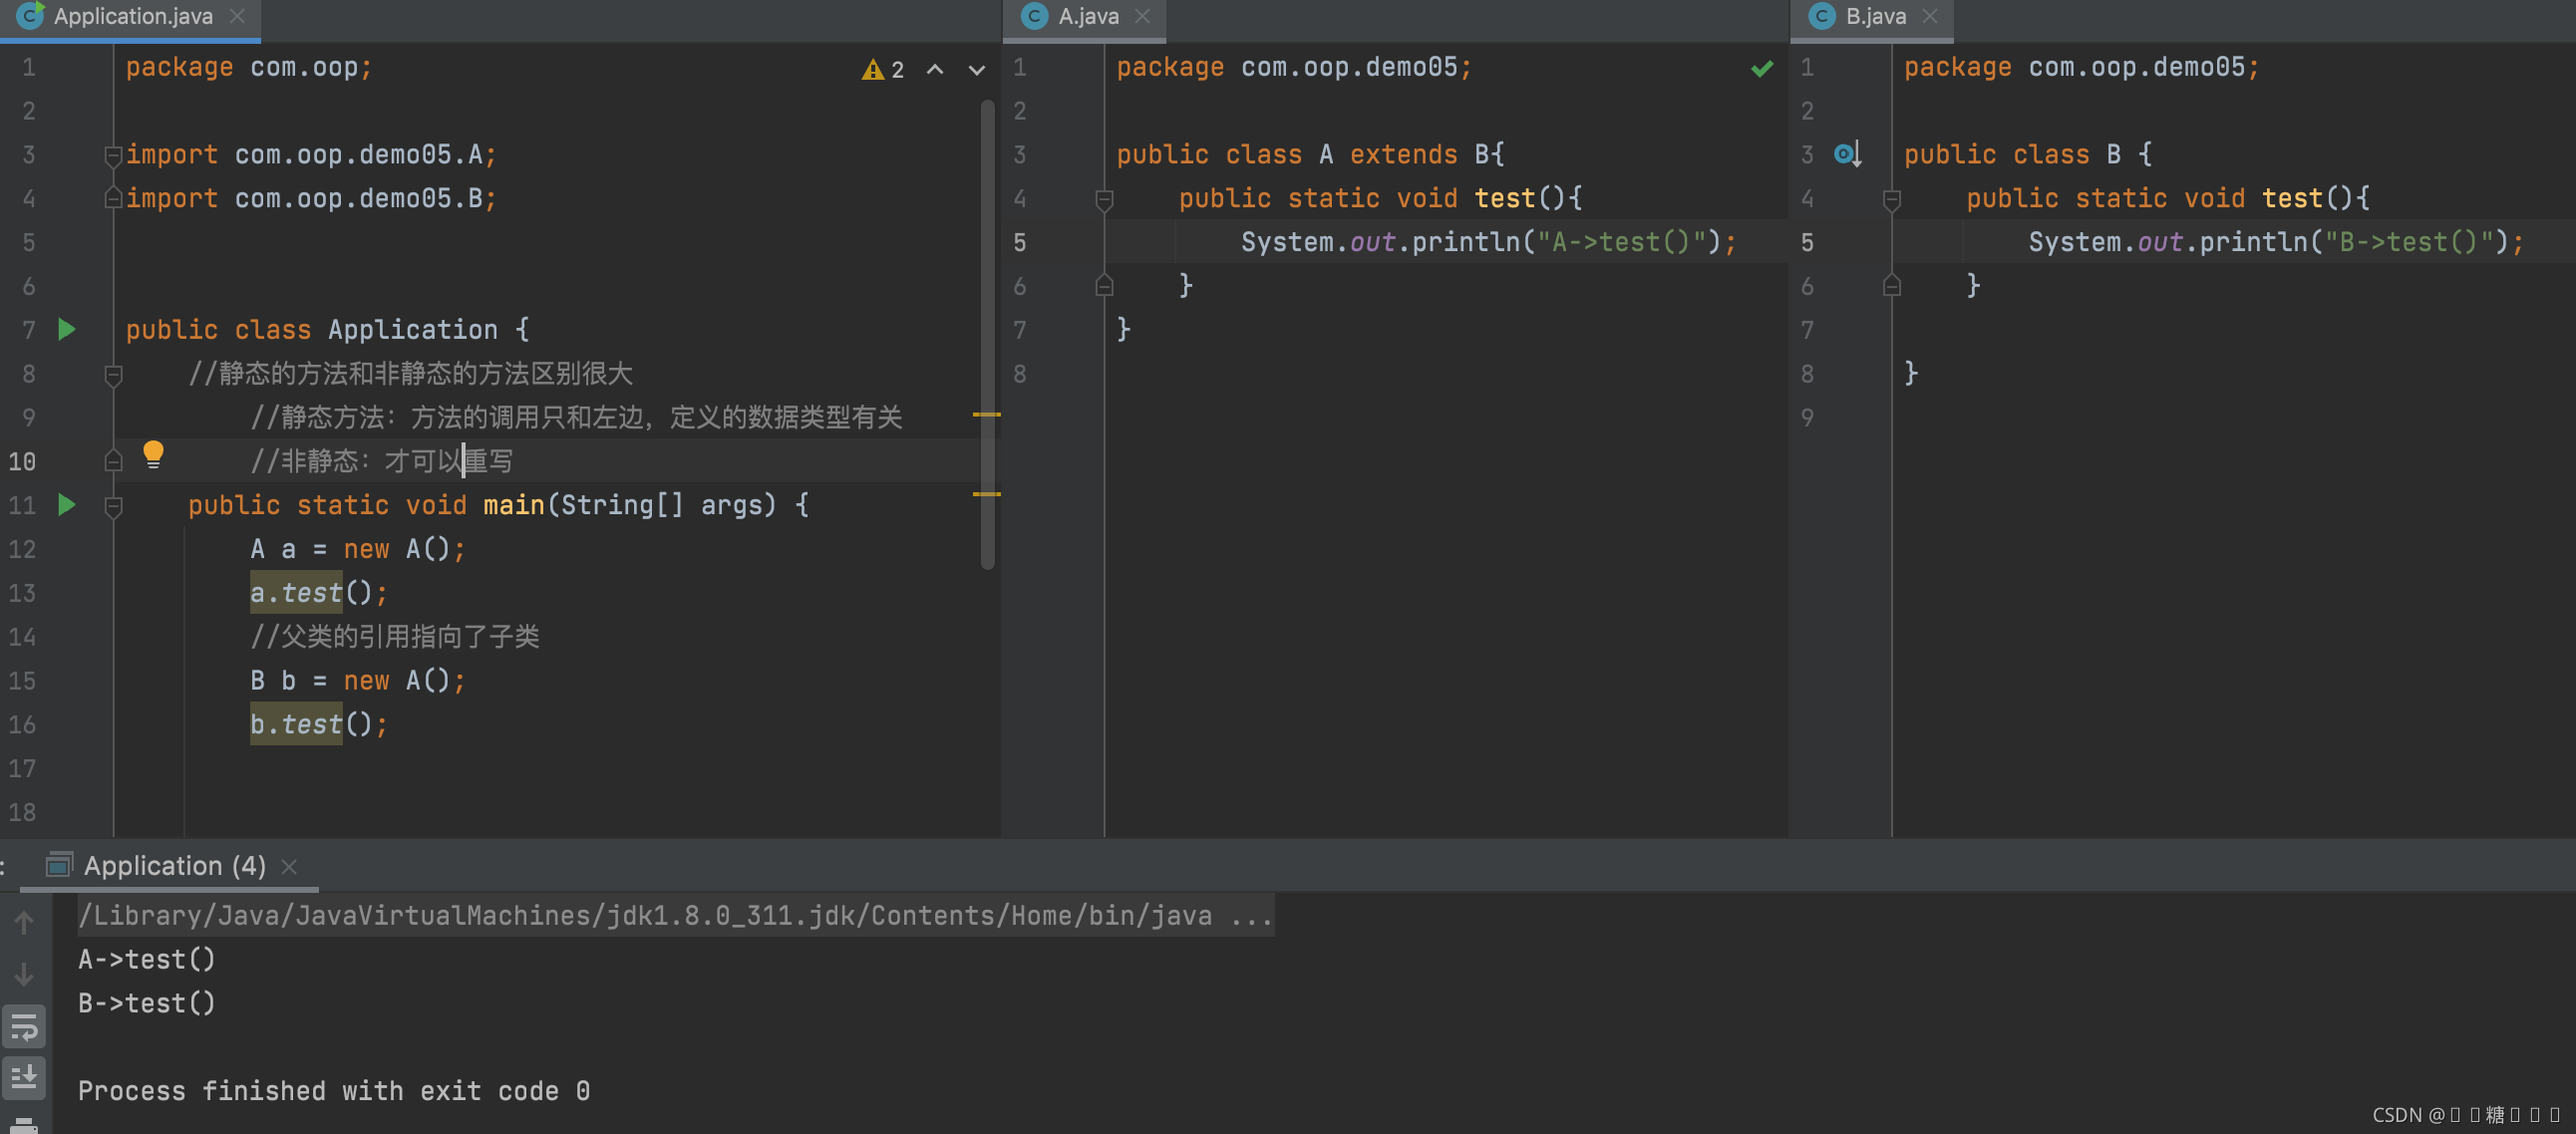The image size is (2576, 1134).
Task: Click "import com.oop.demo05.A;" on line 3
Action: [311, 155]
